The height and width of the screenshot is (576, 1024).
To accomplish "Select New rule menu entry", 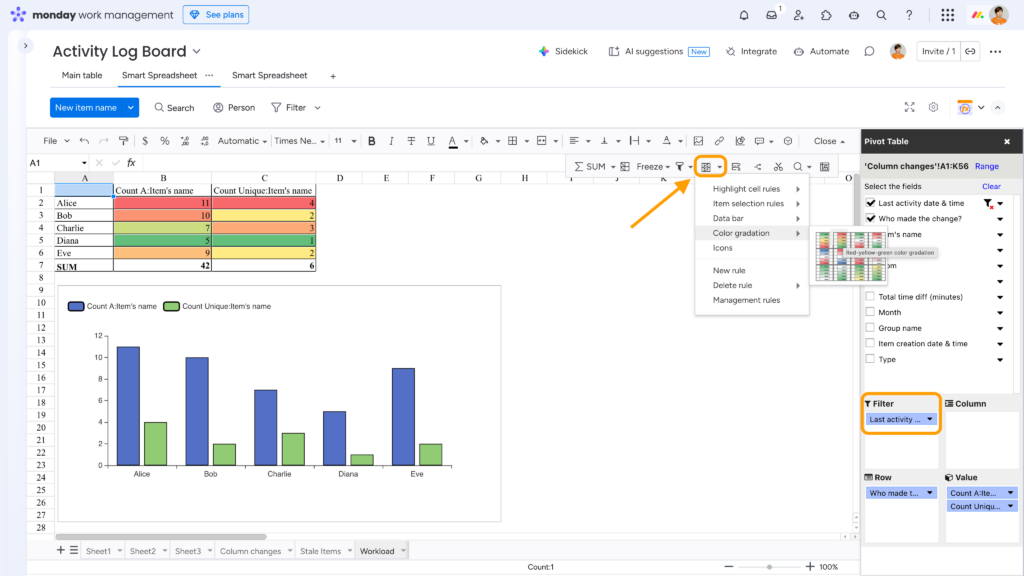I will click(752, 270).
